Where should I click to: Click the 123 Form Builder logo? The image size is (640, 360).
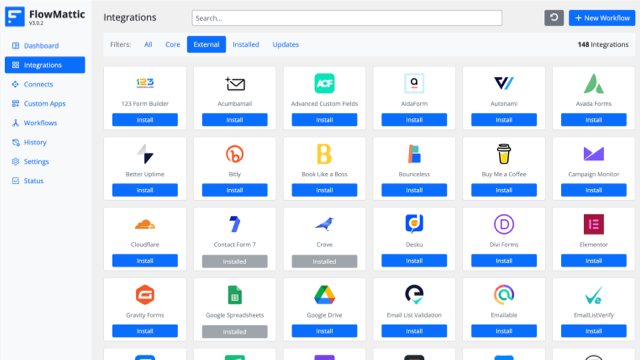point(145,83)
